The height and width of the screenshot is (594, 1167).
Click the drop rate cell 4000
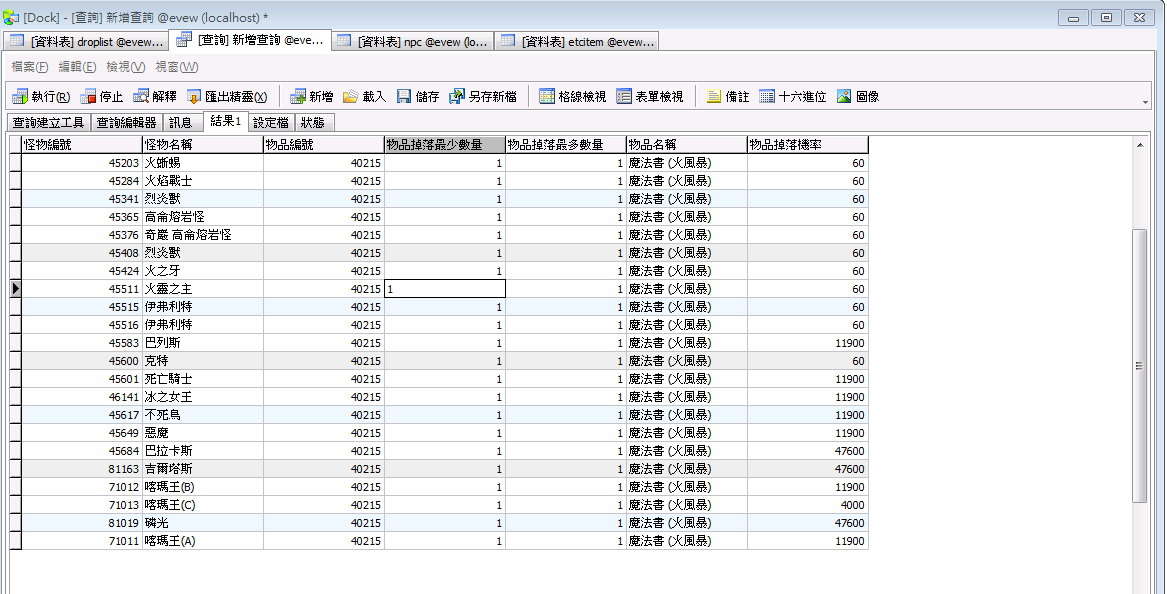click(x=808, y=505)
